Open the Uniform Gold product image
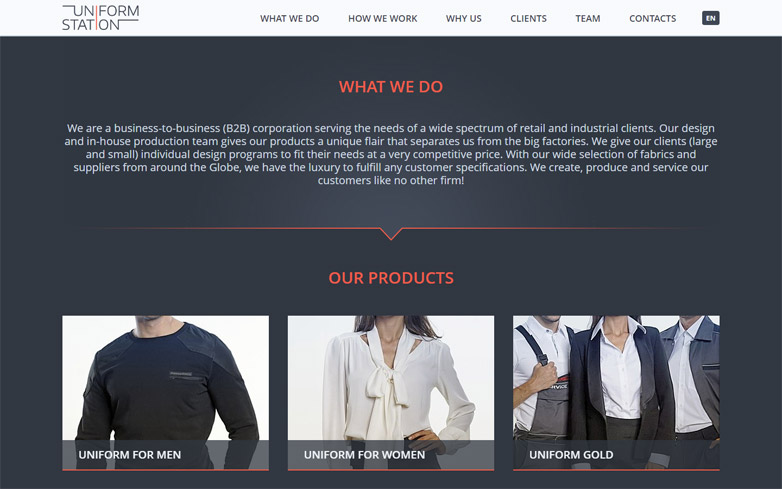 point(616,377)
